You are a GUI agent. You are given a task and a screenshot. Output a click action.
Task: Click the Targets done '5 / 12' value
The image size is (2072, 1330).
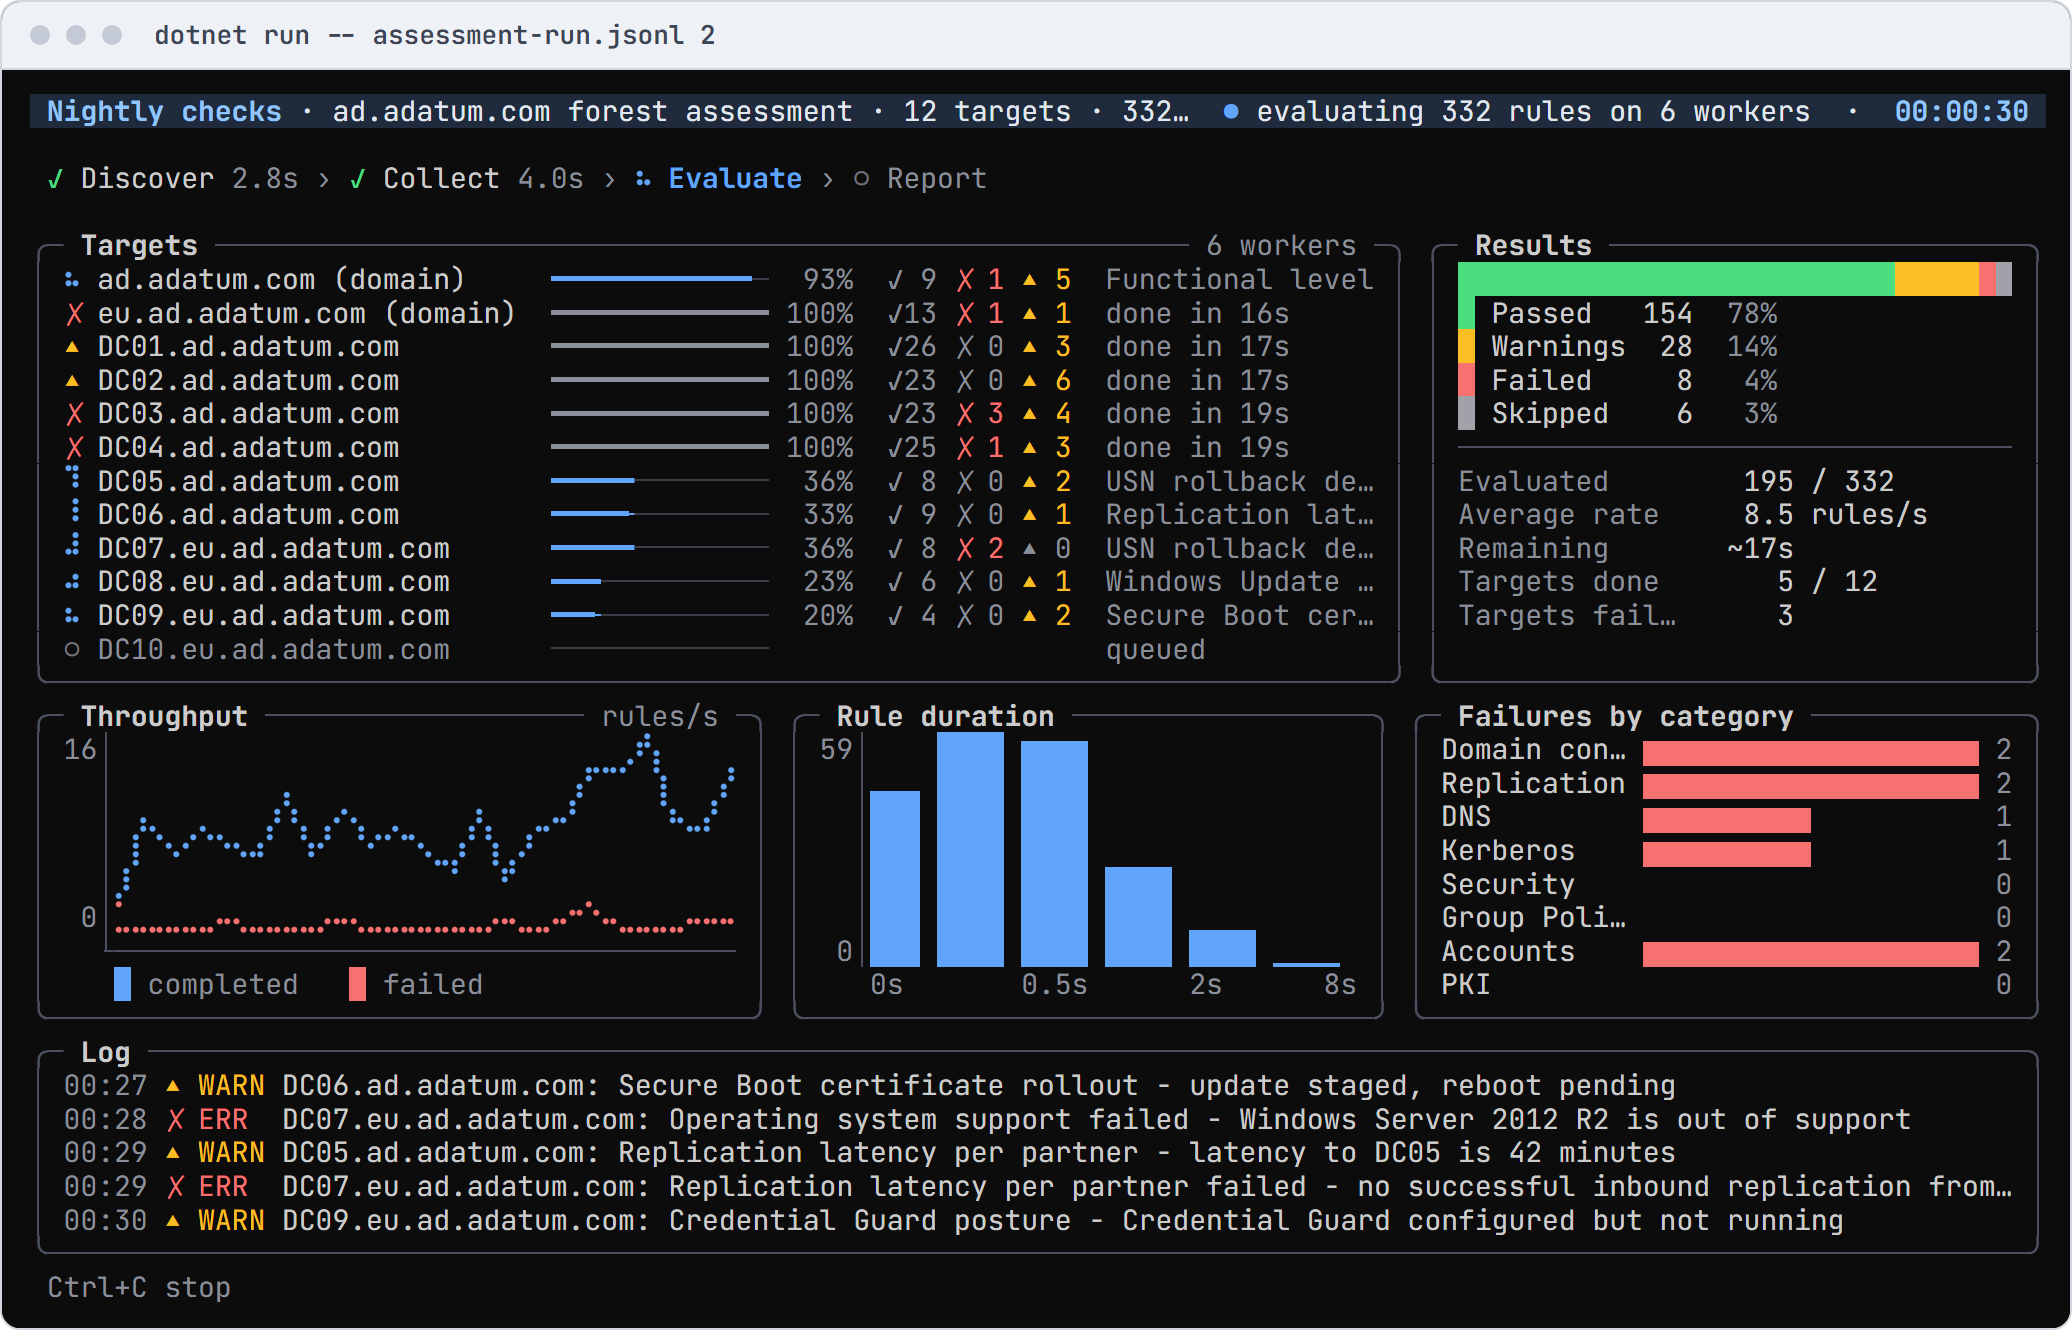click(x=1827, y=582)
